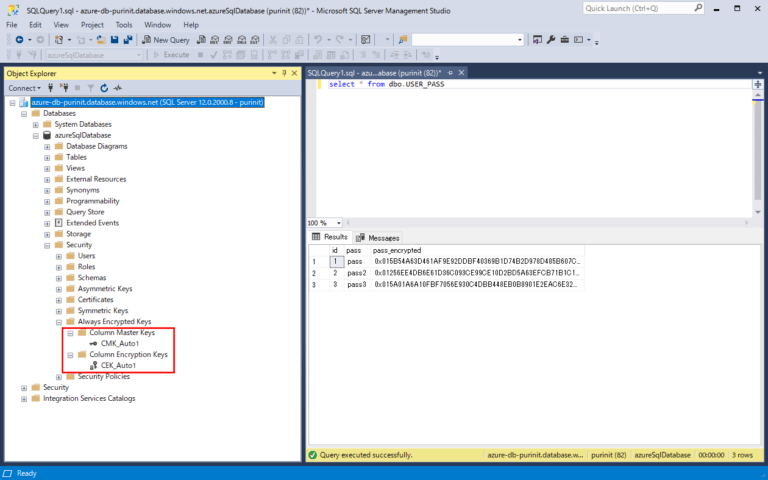Image resolution: width=768 pixels, height=480 pixels.
Task: Collapse the Column Master Keys node
Action: (71, 333)
